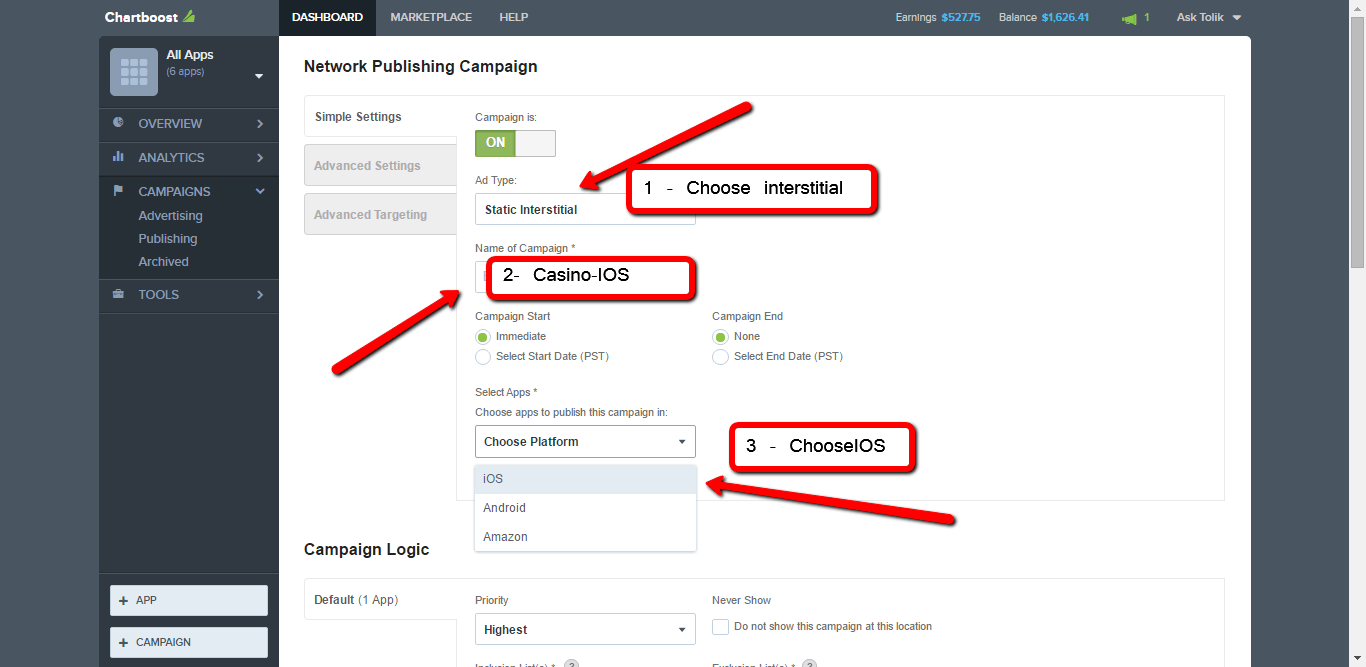Viewport: 1366px width, 667px height.
Task: Click the "Never Show" label
Action: 742,601
